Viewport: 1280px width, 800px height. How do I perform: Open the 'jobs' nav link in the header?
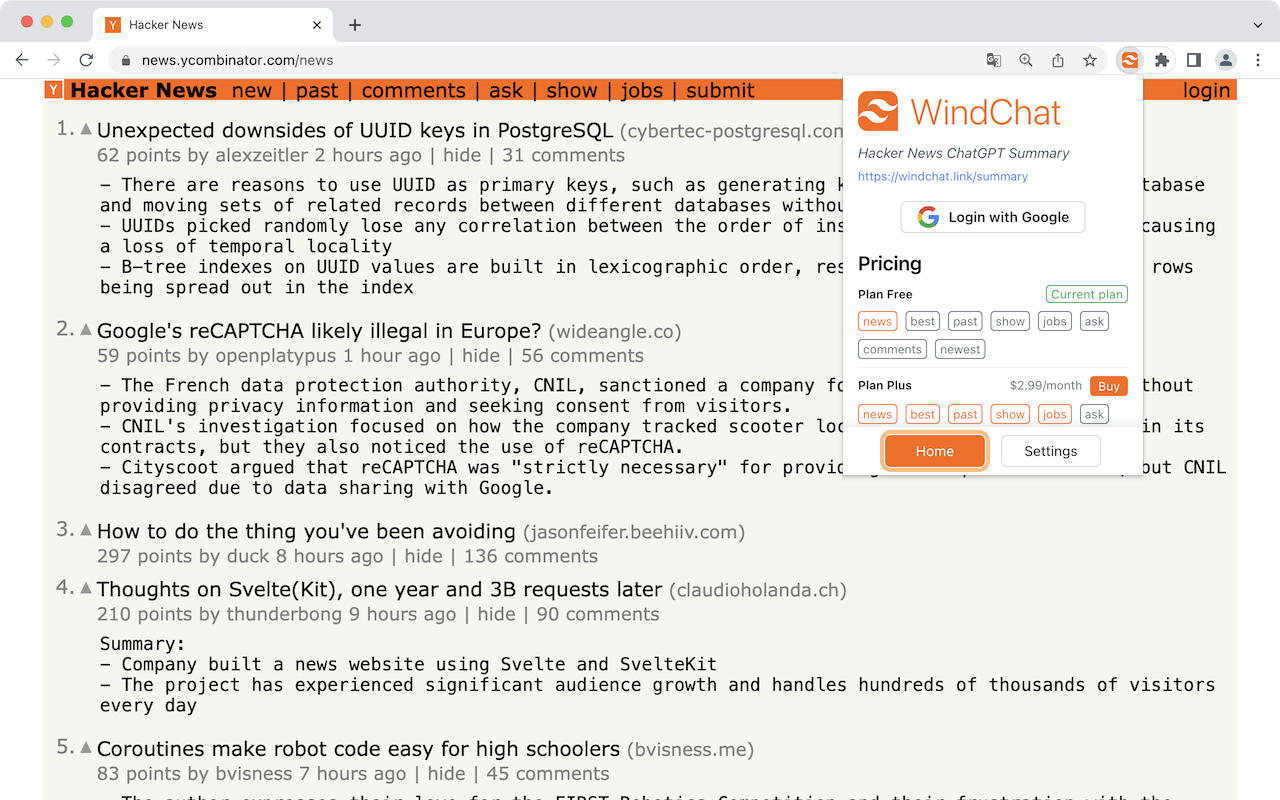(641, 91)
